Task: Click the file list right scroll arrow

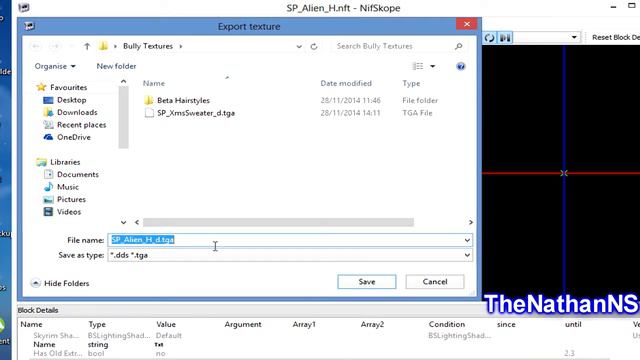Action: click(x=471, y=222)
